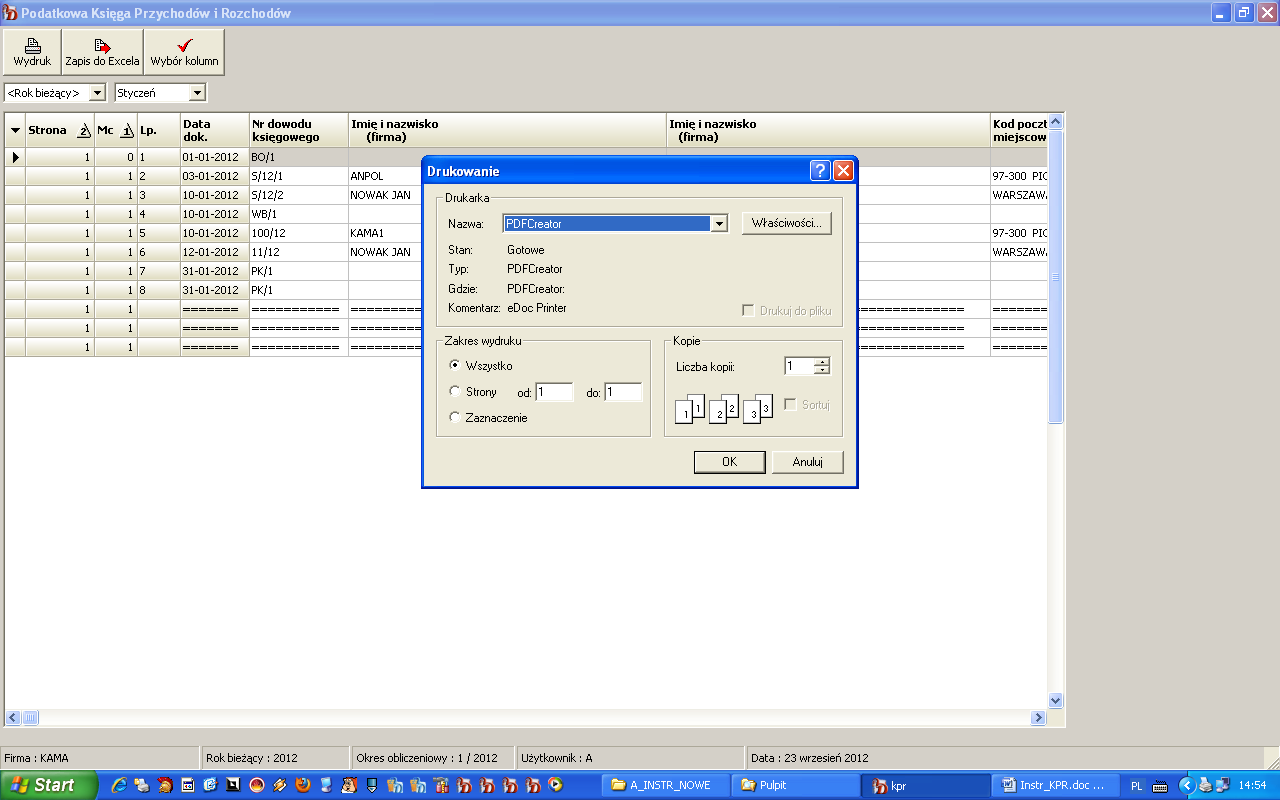Click the network computers tray icon

(x=1223, y=786)
